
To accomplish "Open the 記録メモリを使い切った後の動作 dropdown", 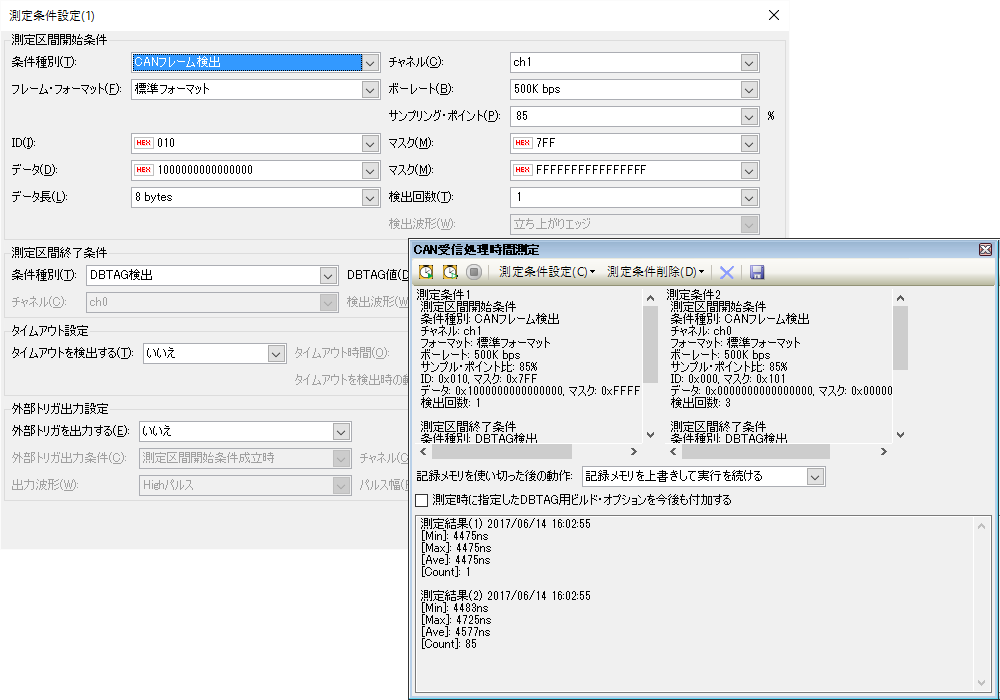I will 815,476.
